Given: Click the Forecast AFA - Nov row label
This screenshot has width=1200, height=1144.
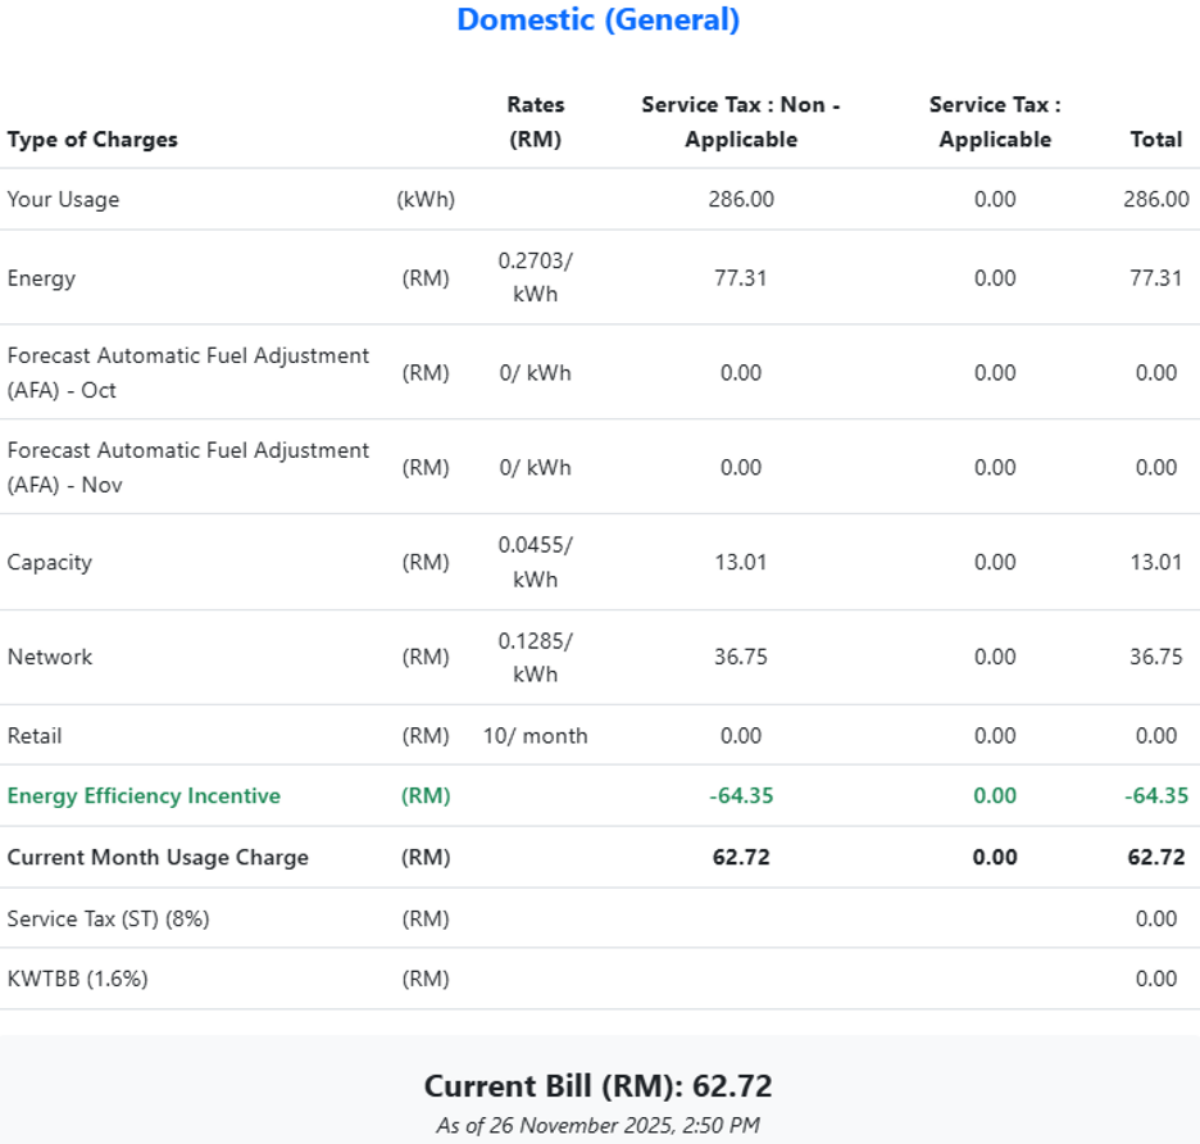Looking at the screenshot, I should [x=188, y=467].
